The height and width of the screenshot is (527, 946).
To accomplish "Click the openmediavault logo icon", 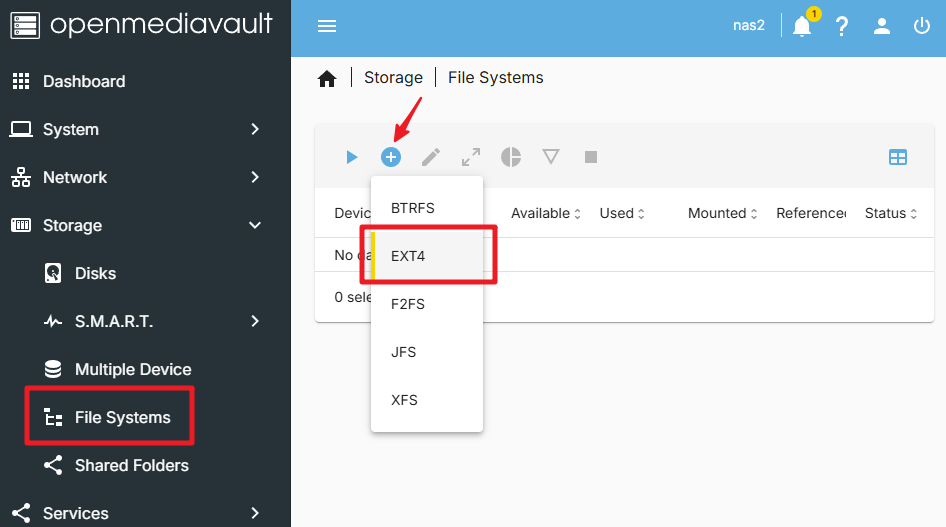I will coord(25,26).
